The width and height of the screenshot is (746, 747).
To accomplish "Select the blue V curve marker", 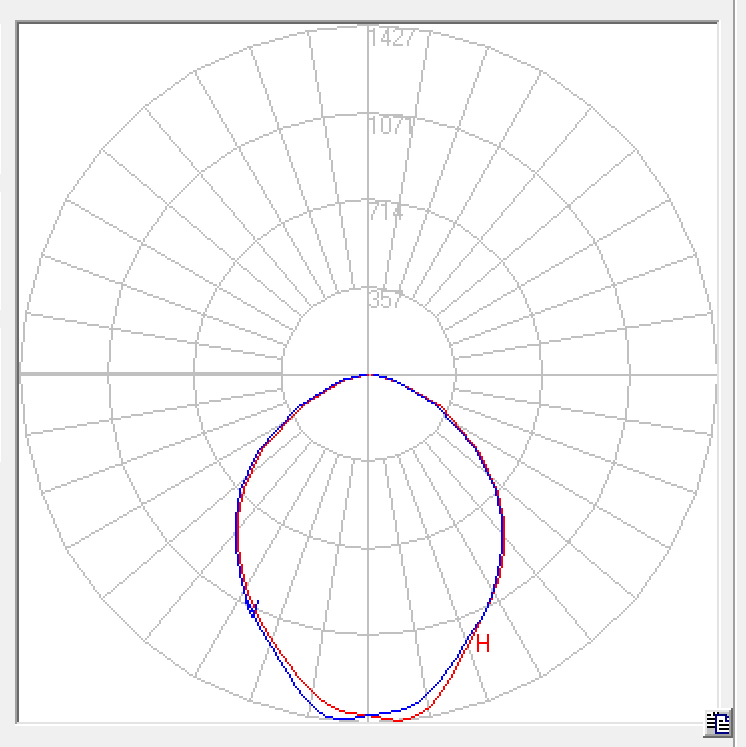I will pyautogui.click(x=255, y=605).
